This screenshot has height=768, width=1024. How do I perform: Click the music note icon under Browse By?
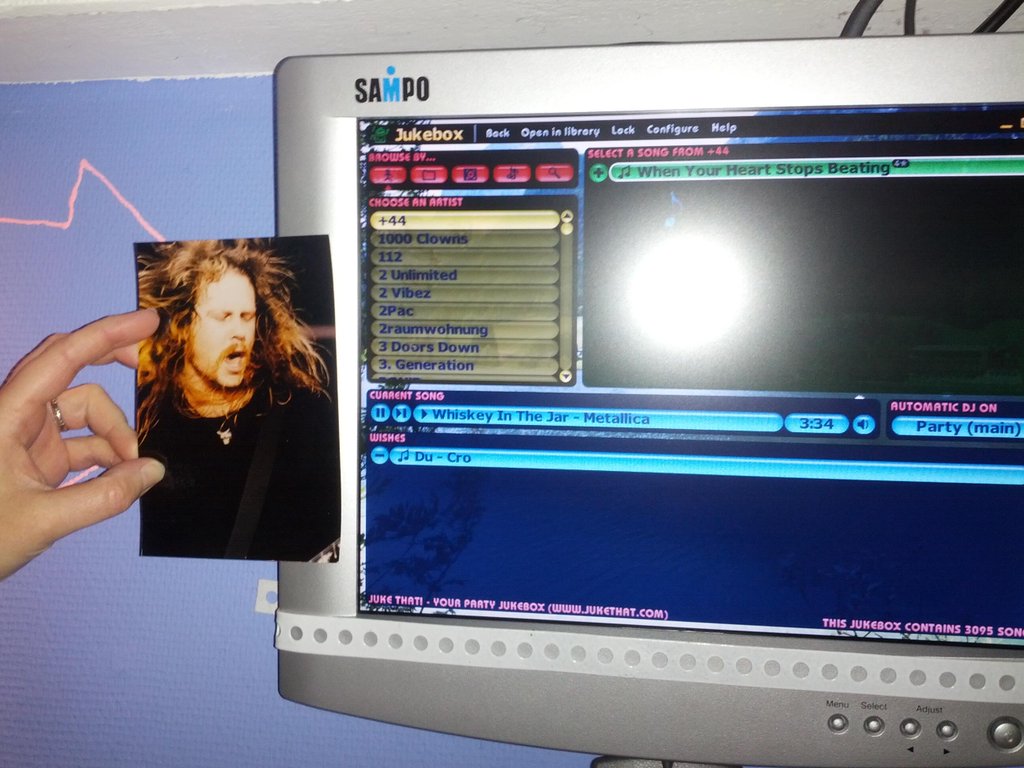(x=511, y=173)
